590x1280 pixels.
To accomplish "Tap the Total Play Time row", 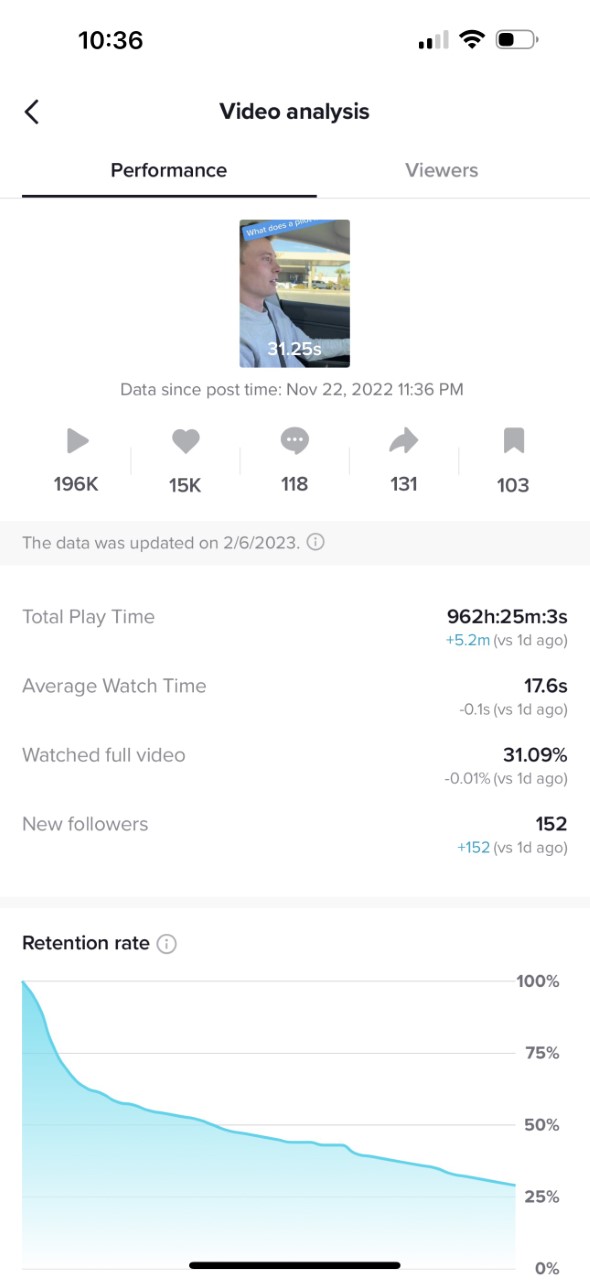I will 295,627.
